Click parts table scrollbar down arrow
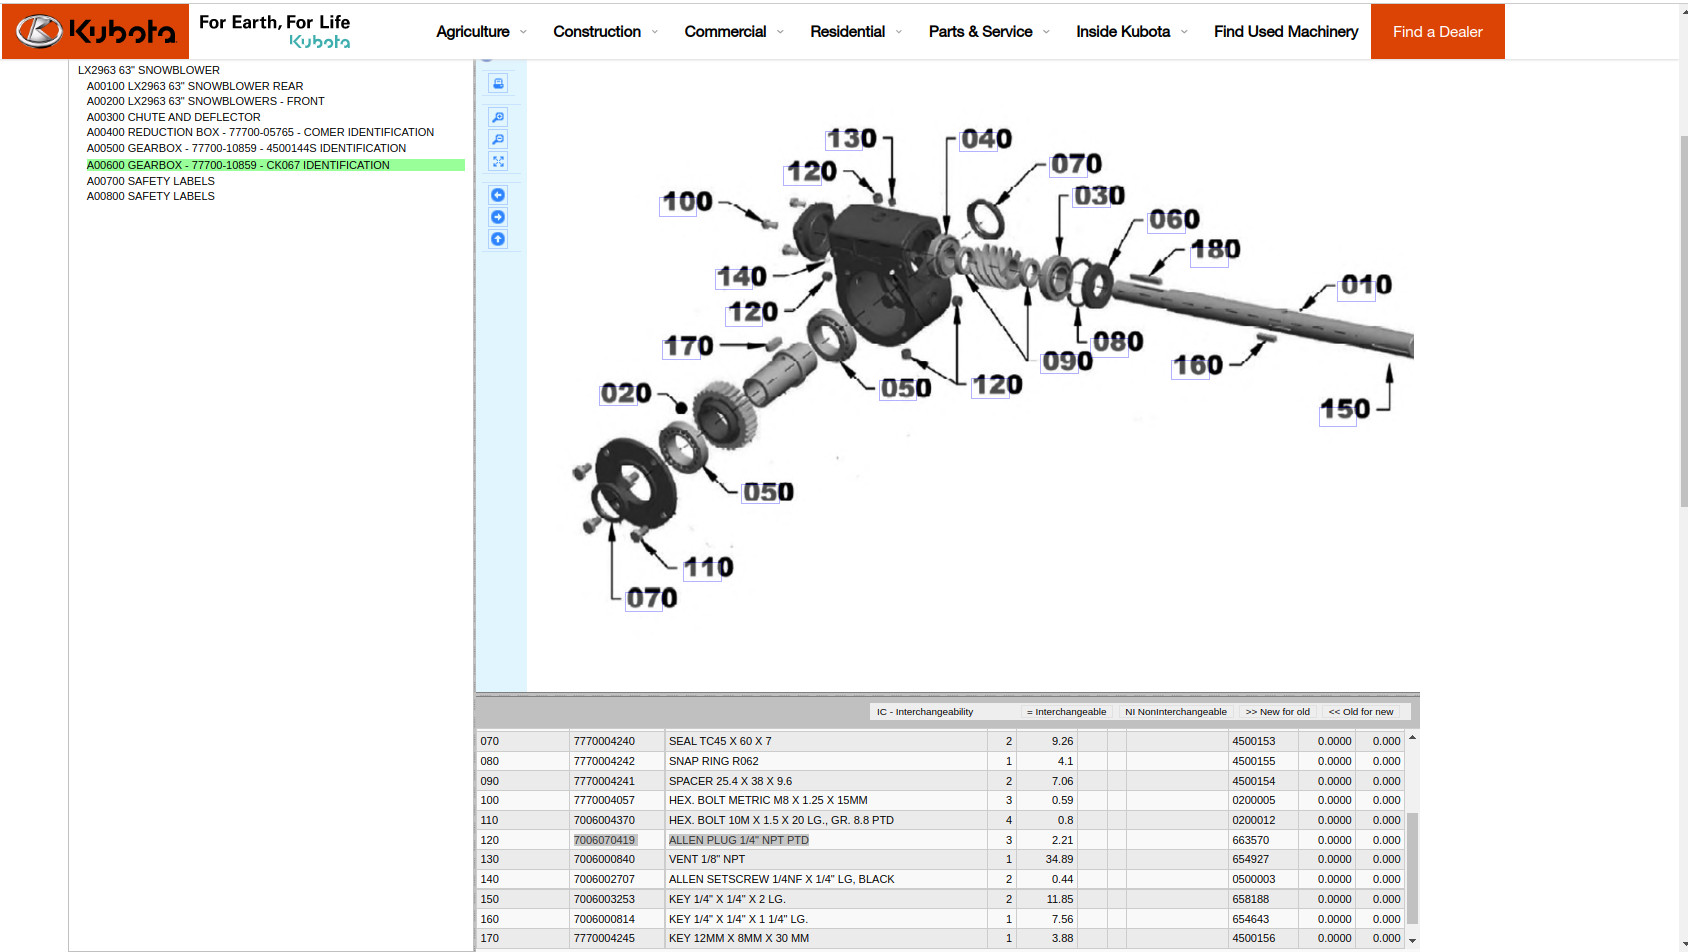Image resolution: width=1688 pixels, height=952 pixels. (x=1412, y=940)
